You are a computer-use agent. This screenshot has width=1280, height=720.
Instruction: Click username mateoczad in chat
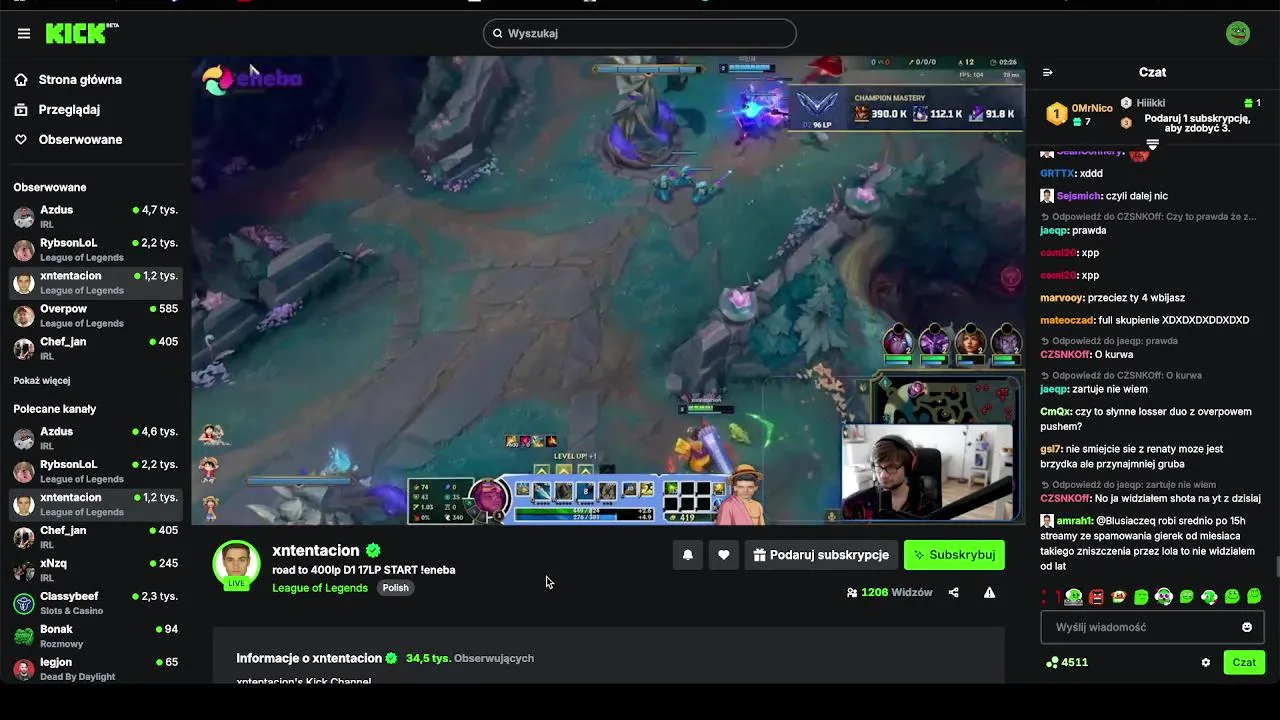[x=1067, y=320]
